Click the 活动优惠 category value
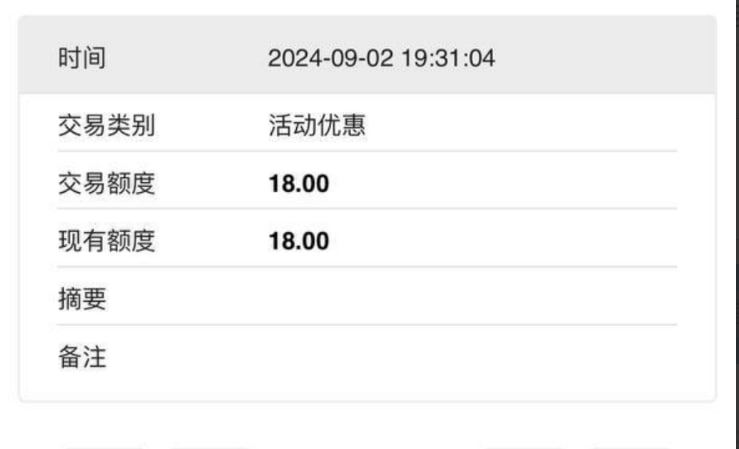 (x=317, y=125)
